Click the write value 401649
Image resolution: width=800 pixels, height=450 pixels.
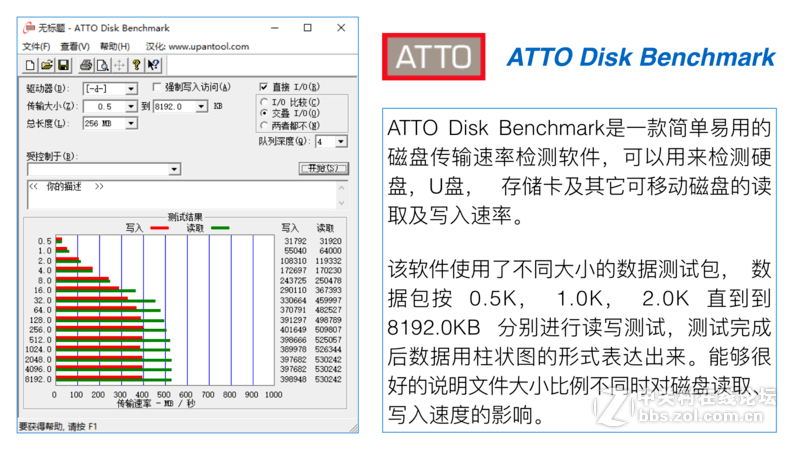point(293,330)
